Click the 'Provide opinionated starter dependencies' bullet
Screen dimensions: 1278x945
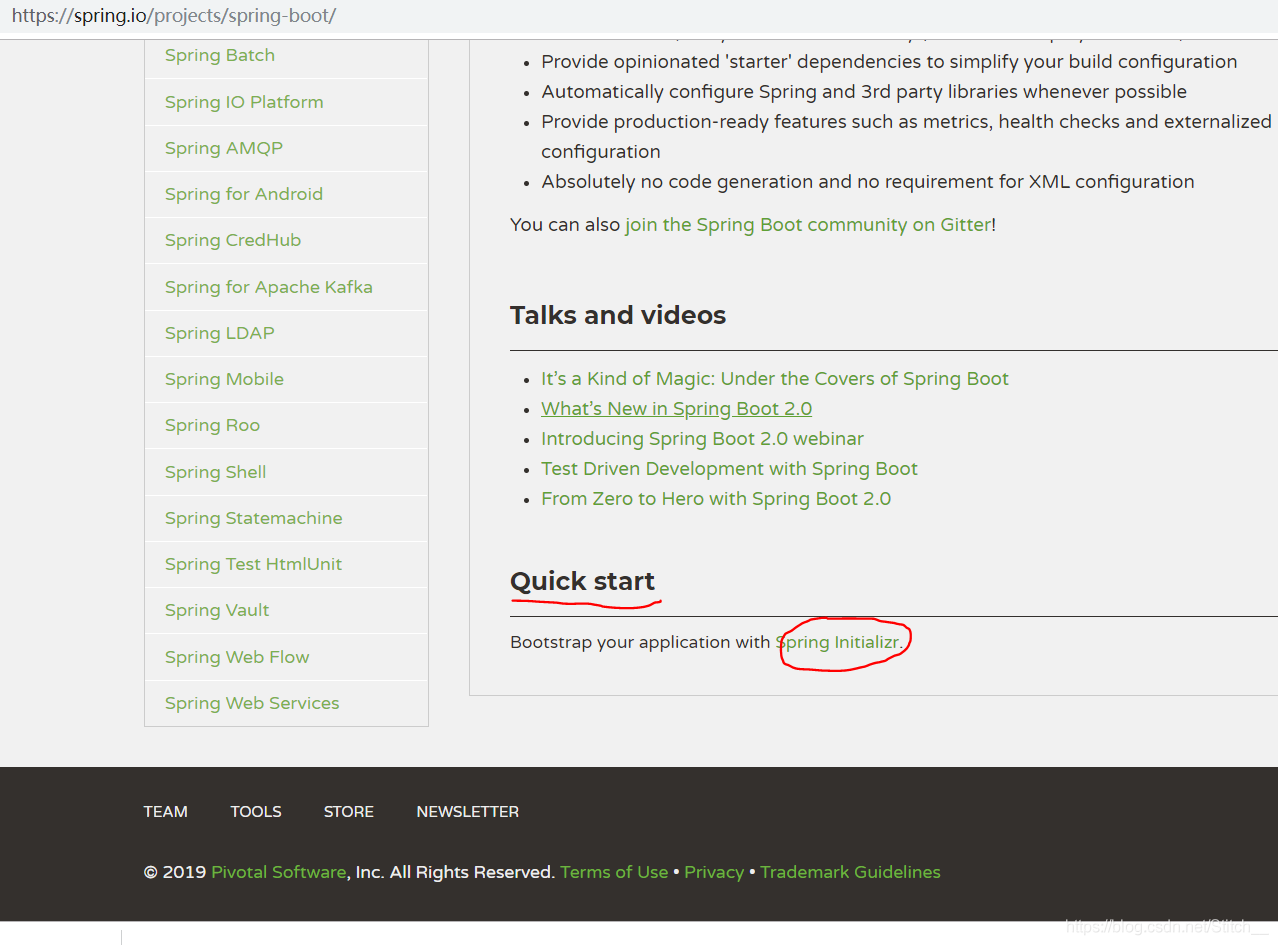[x=889, y=62]
